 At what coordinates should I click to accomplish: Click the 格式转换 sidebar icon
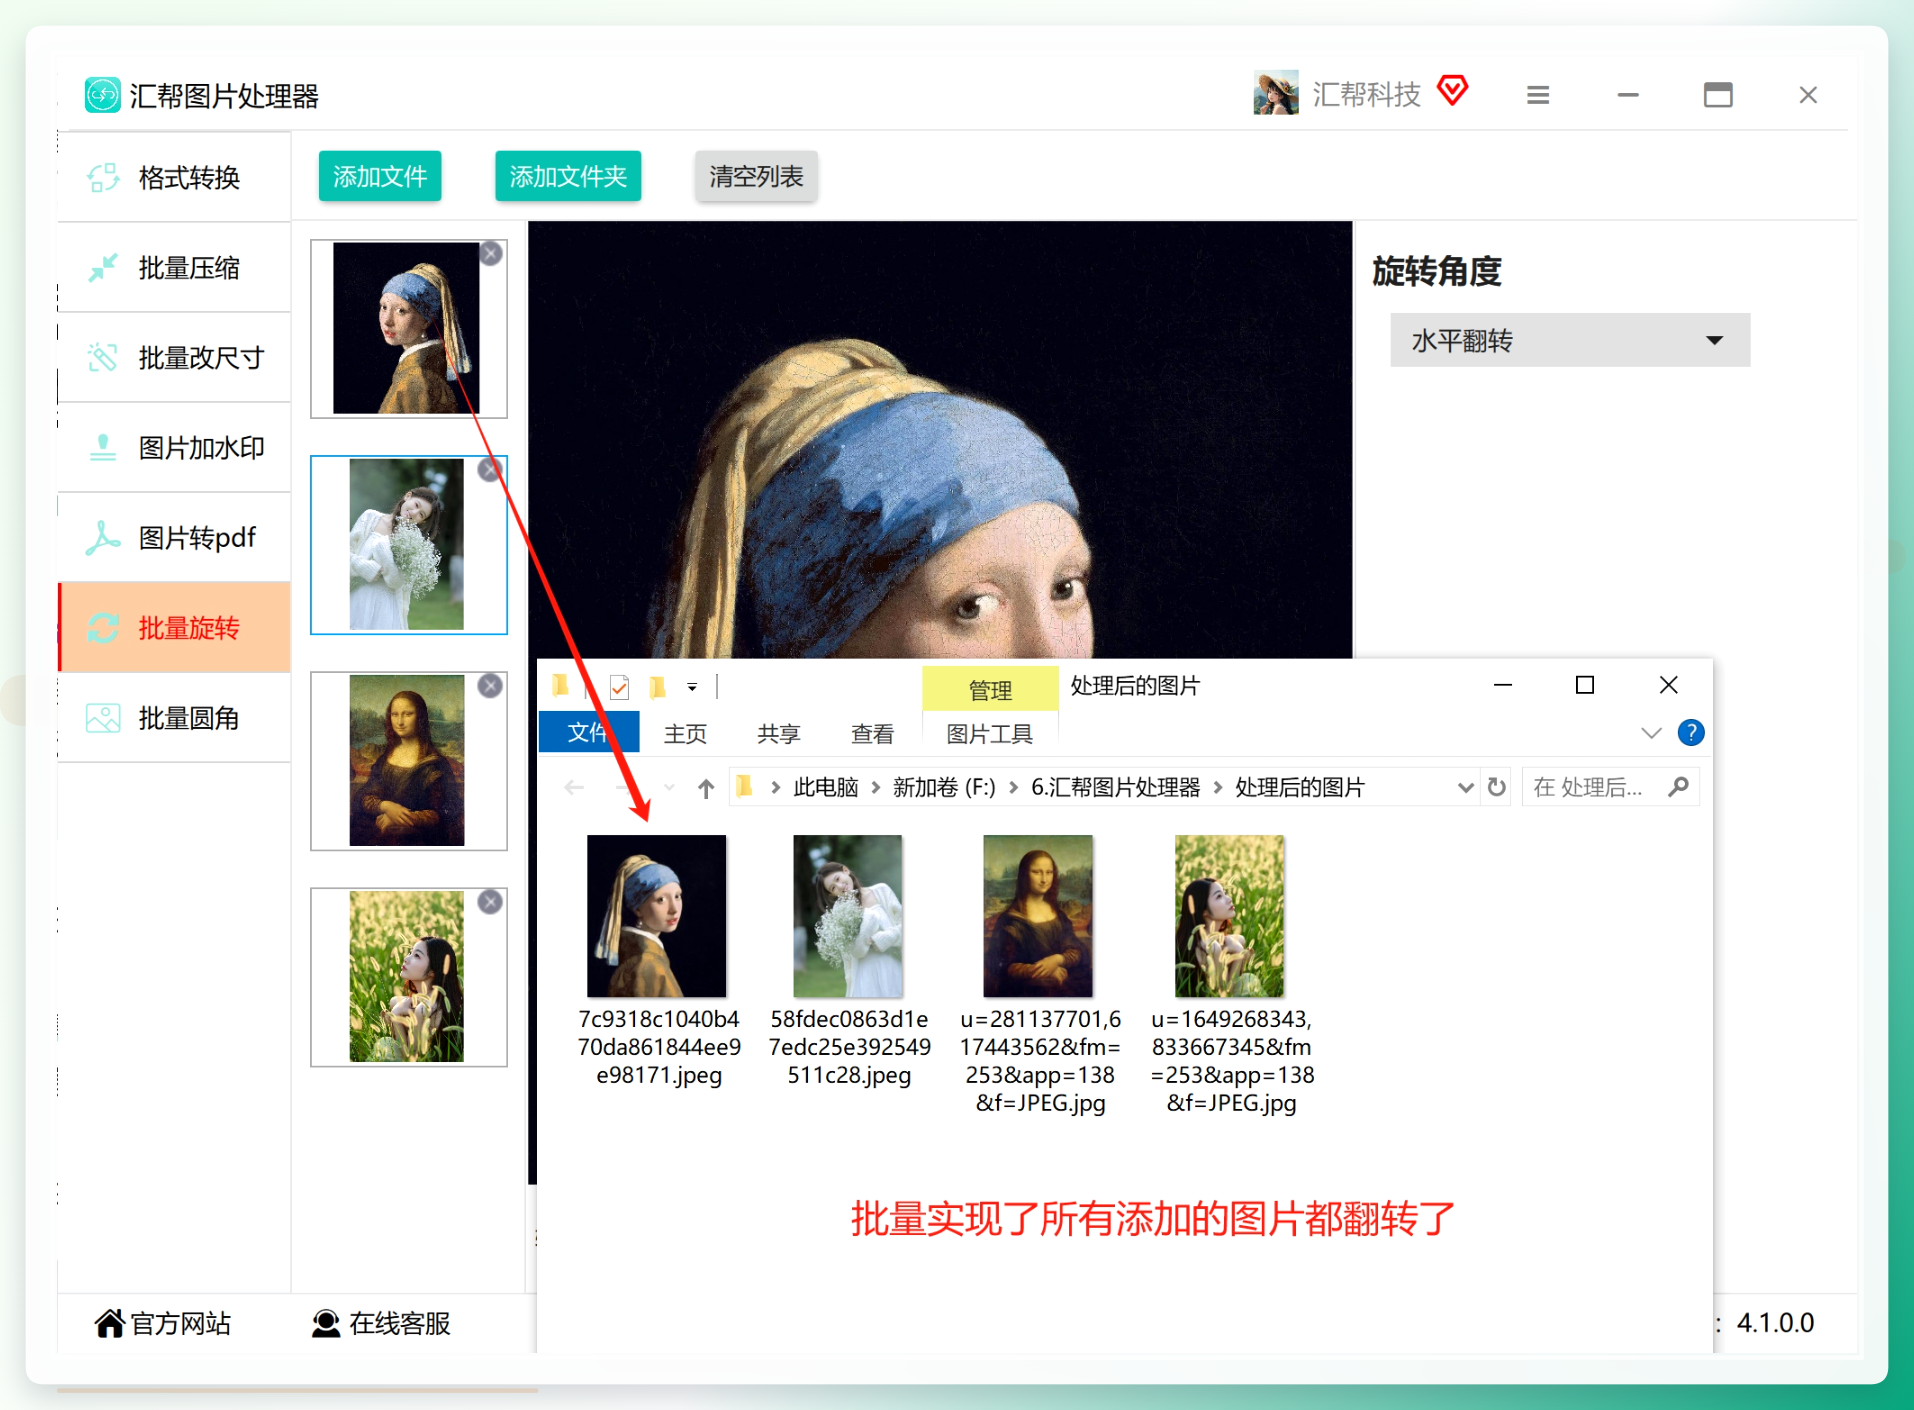[103, 178]
